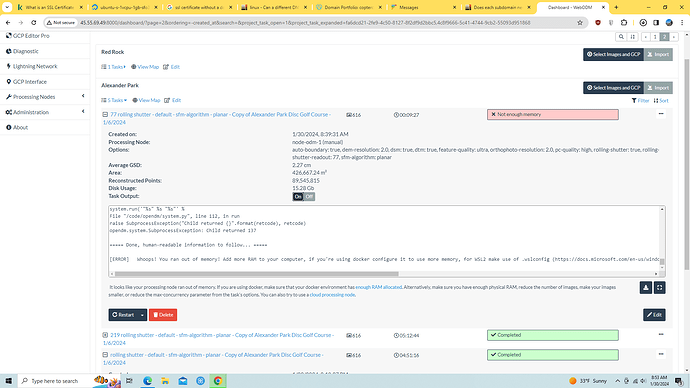The height and width of the screenshot is (388, 690).
Task: Open browser extensions puzzle icon
Action: pos(624,22)
